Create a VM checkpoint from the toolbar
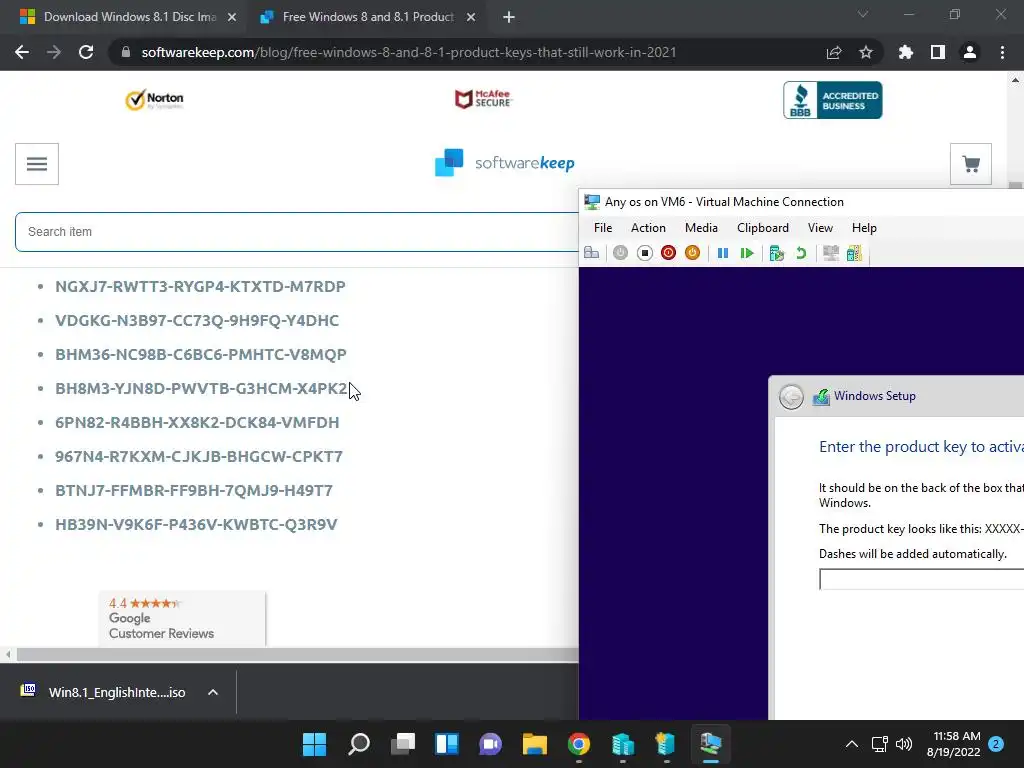 click(776, 253)
